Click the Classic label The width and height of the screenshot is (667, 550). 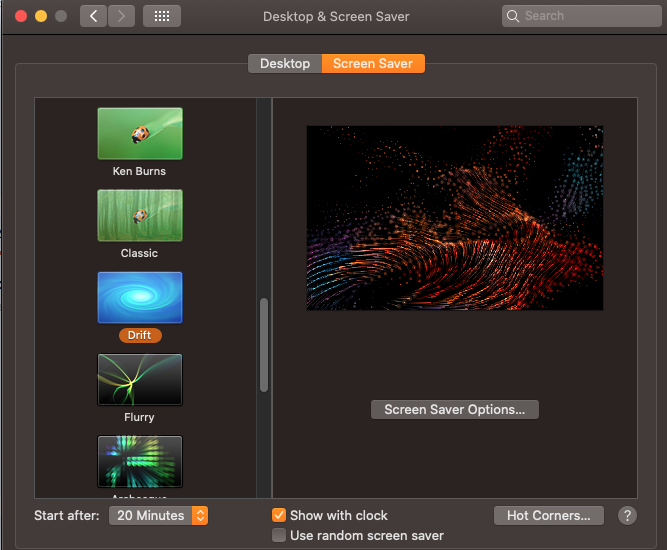[x=139, y=253]
